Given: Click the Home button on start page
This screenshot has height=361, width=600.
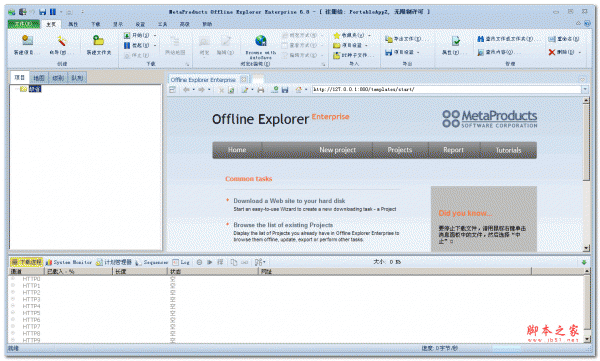Looking at the screenshot, I should (x=237, y=150).
